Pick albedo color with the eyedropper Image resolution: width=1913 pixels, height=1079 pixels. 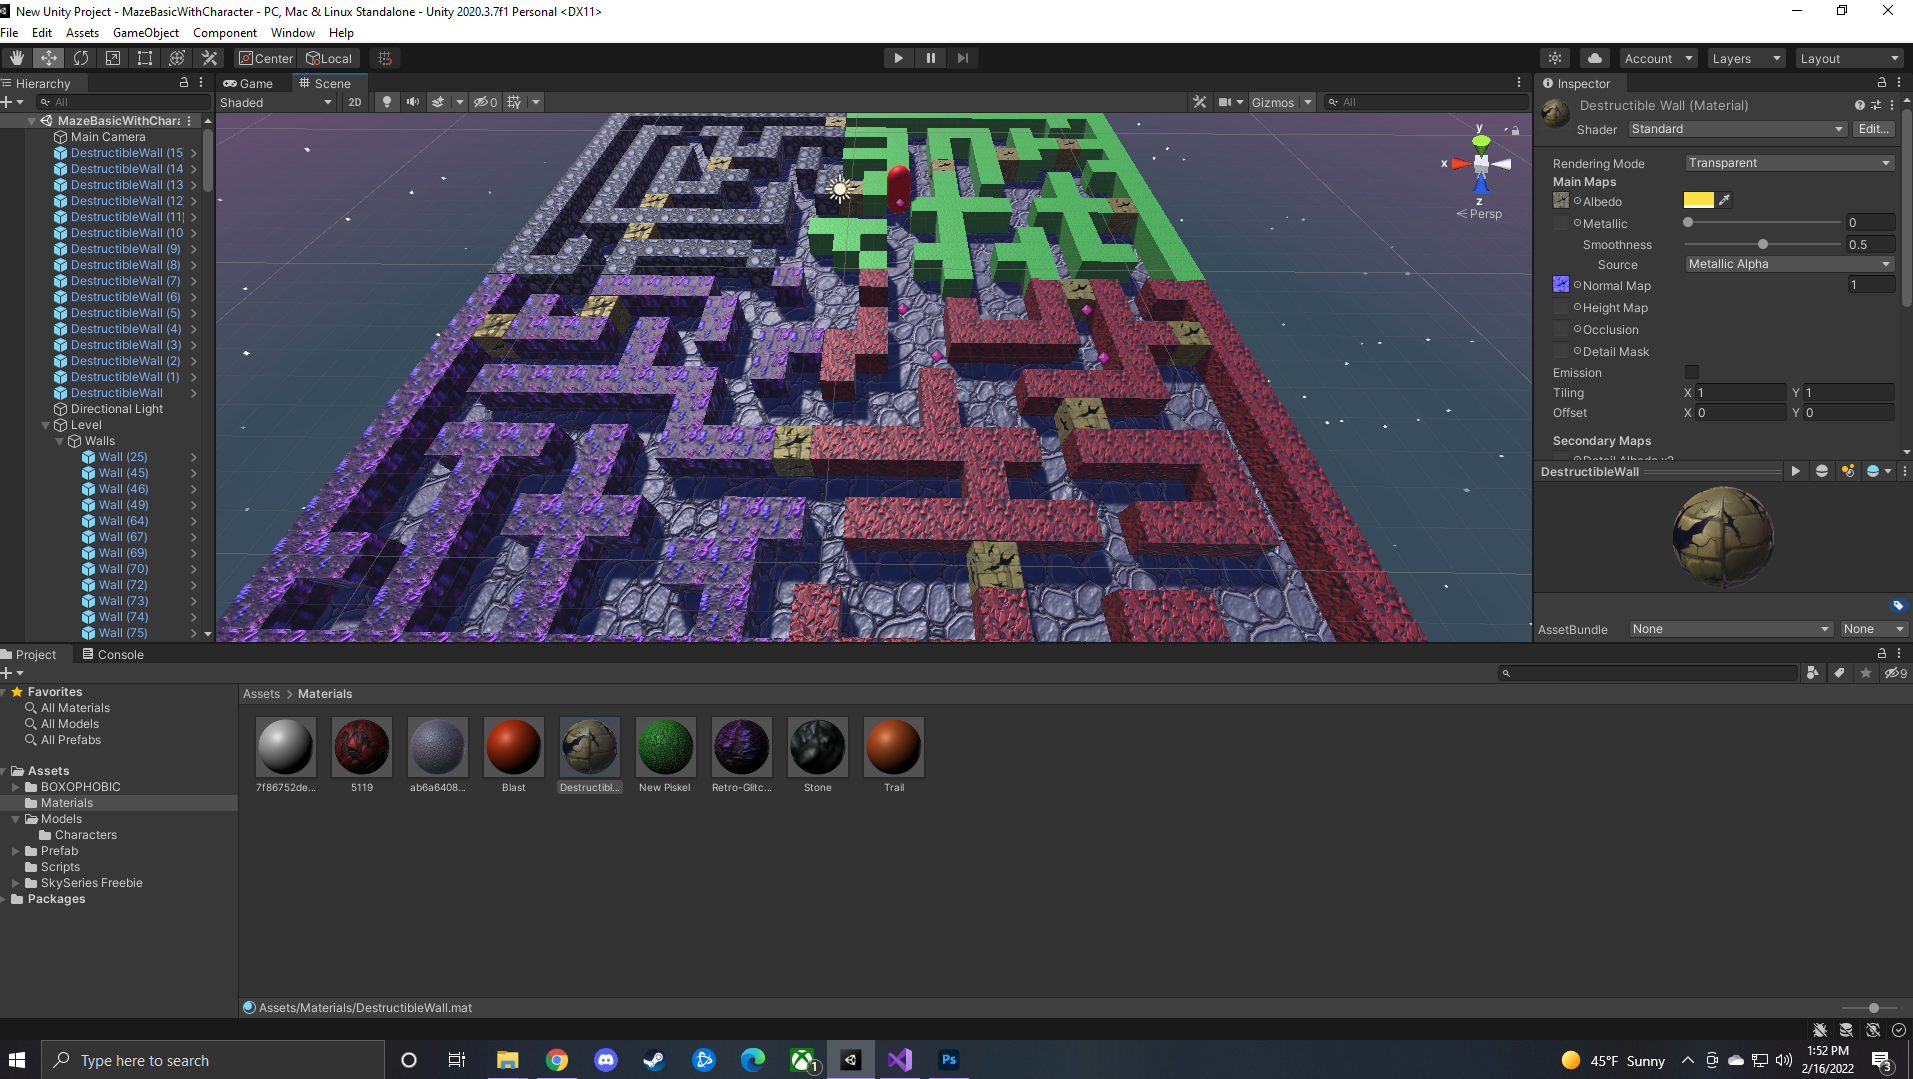[x=1724, y=200]
